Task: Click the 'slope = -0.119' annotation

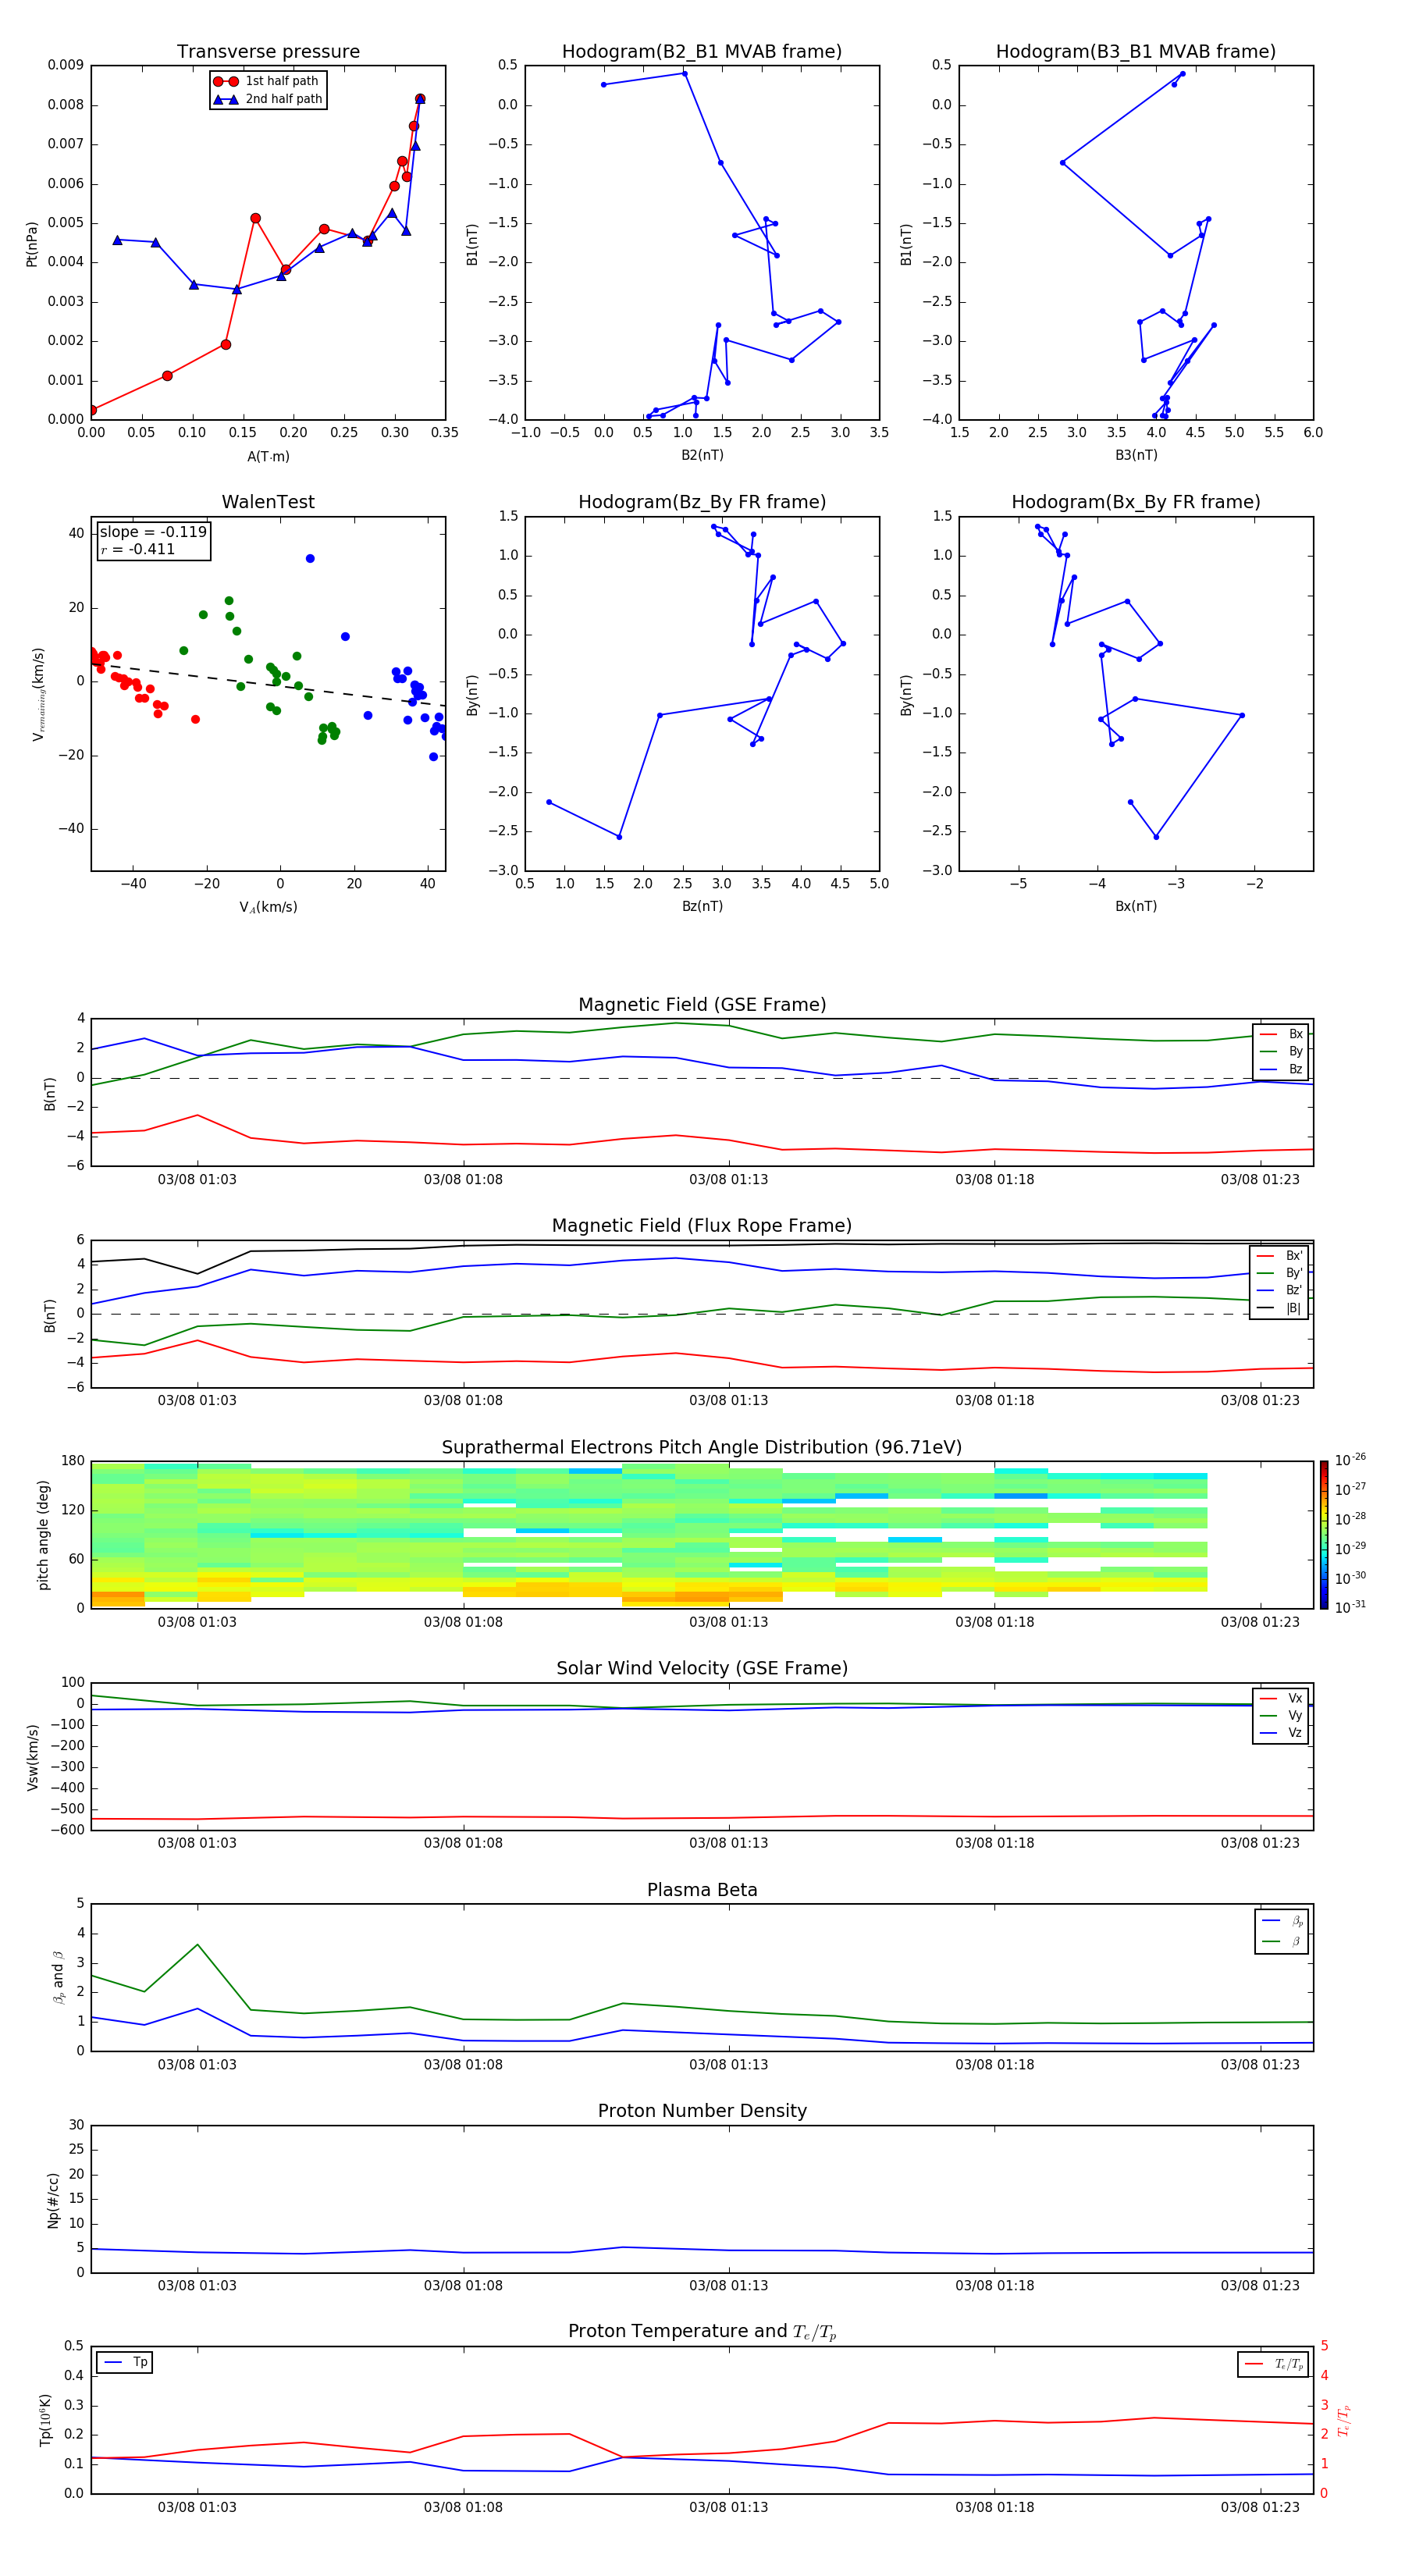Action: click(153, 532)
